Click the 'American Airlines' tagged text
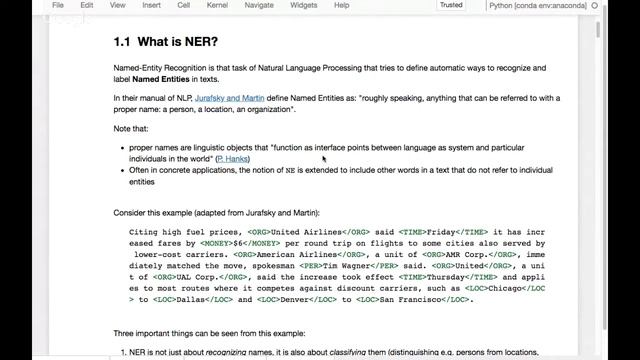Screen dimensions: 640x360 [x=297, y=255]
